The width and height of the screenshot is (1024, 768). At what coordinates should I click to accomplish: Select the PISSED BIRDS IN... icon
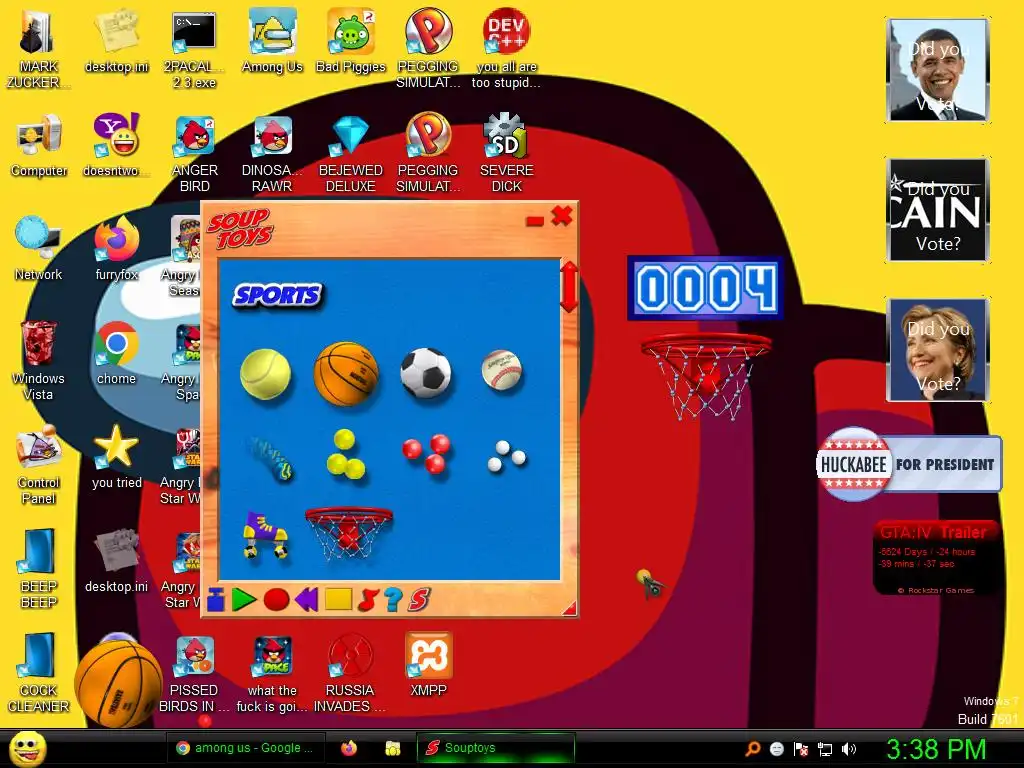(194, 673)
